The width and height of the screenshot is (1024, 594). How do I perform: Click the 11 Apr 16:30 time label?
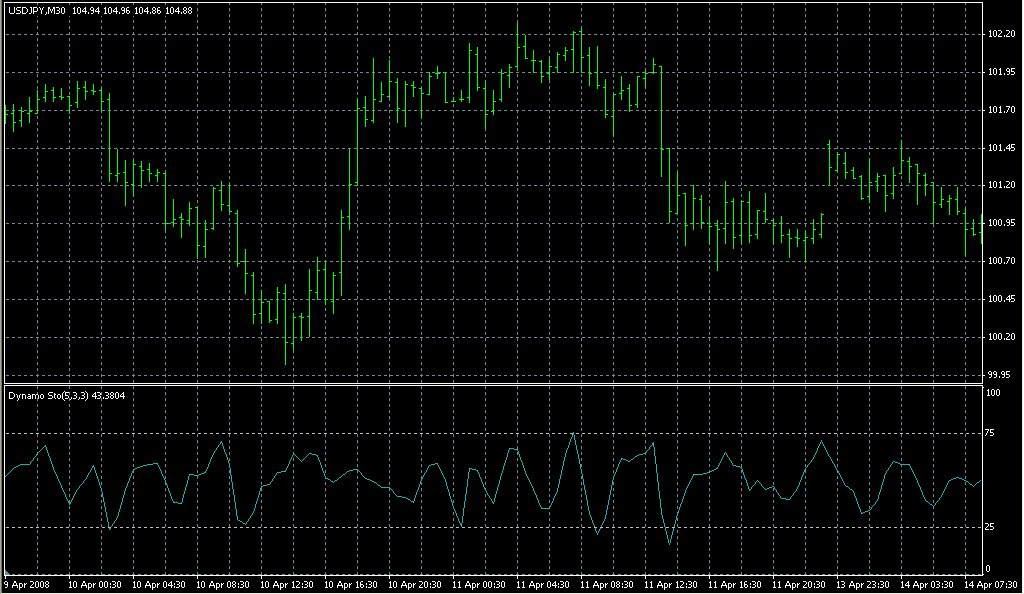736,584
